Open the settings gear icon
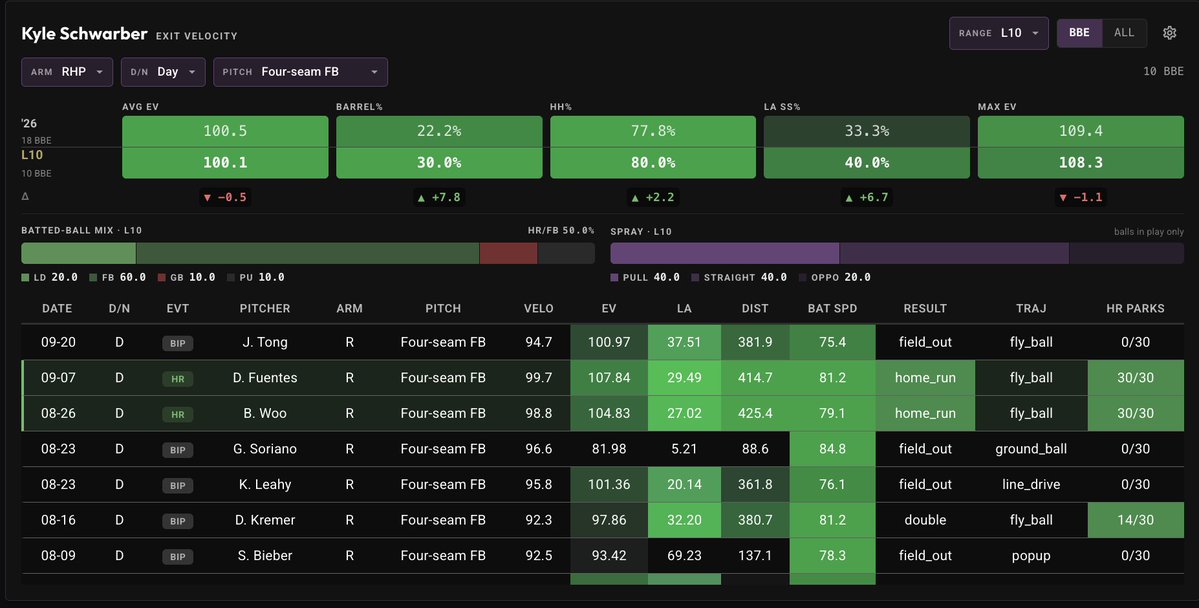Image resolution: width=1199 pixels, height=608 pixels. tap(1169, 33)
